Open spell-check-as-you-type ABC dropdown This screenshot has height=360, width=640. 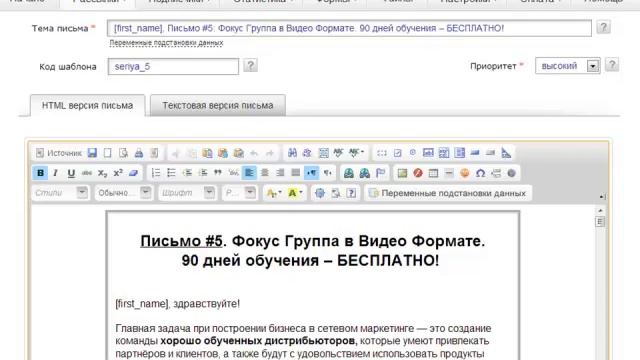[356, 153]
